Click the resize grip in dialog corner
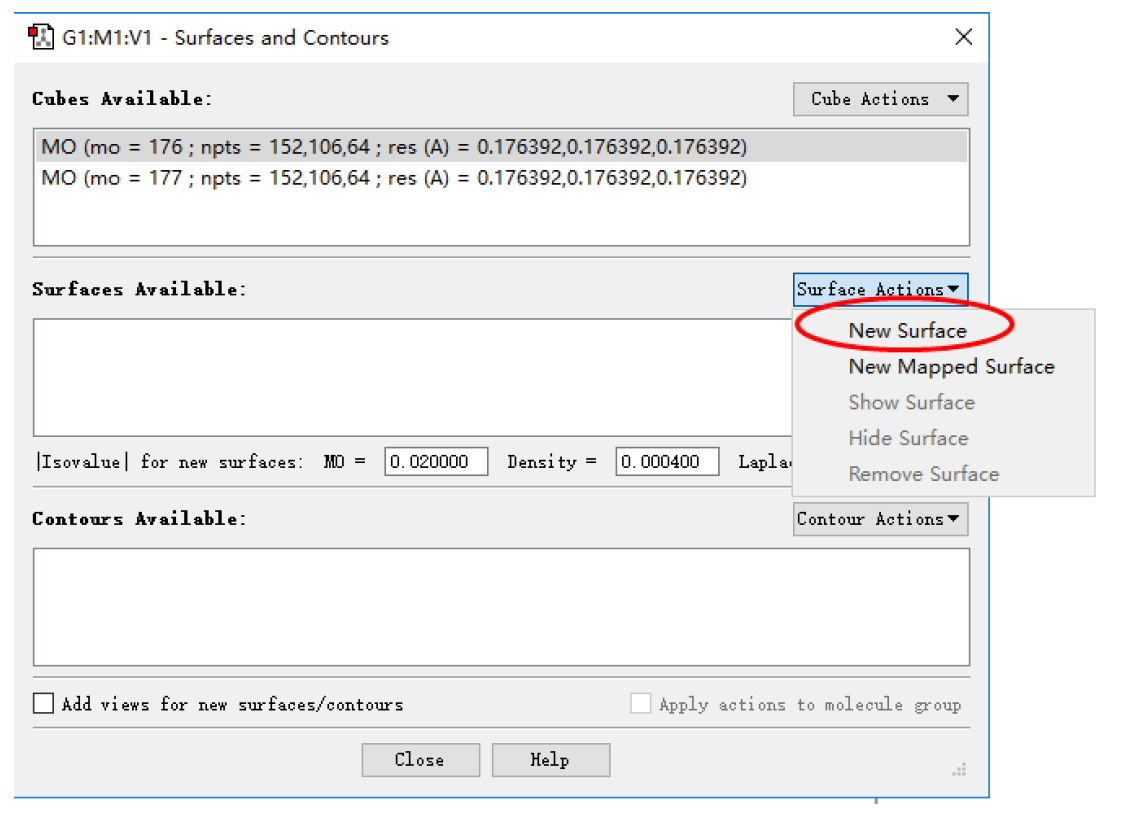This screenshot has height=819, width=1122. (959, 769)
